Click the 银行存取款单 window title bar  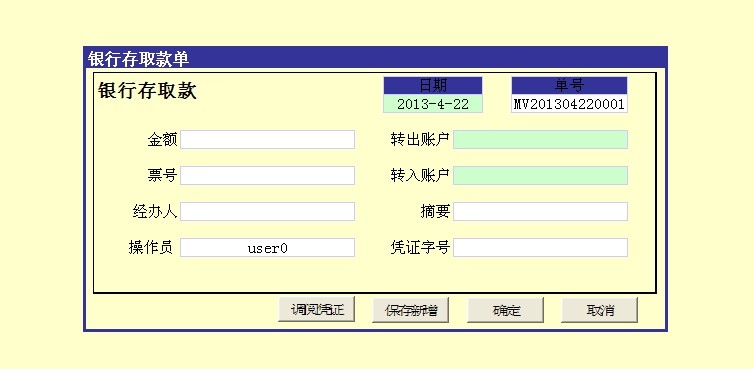pyautogui.click(x=376, y=58)
